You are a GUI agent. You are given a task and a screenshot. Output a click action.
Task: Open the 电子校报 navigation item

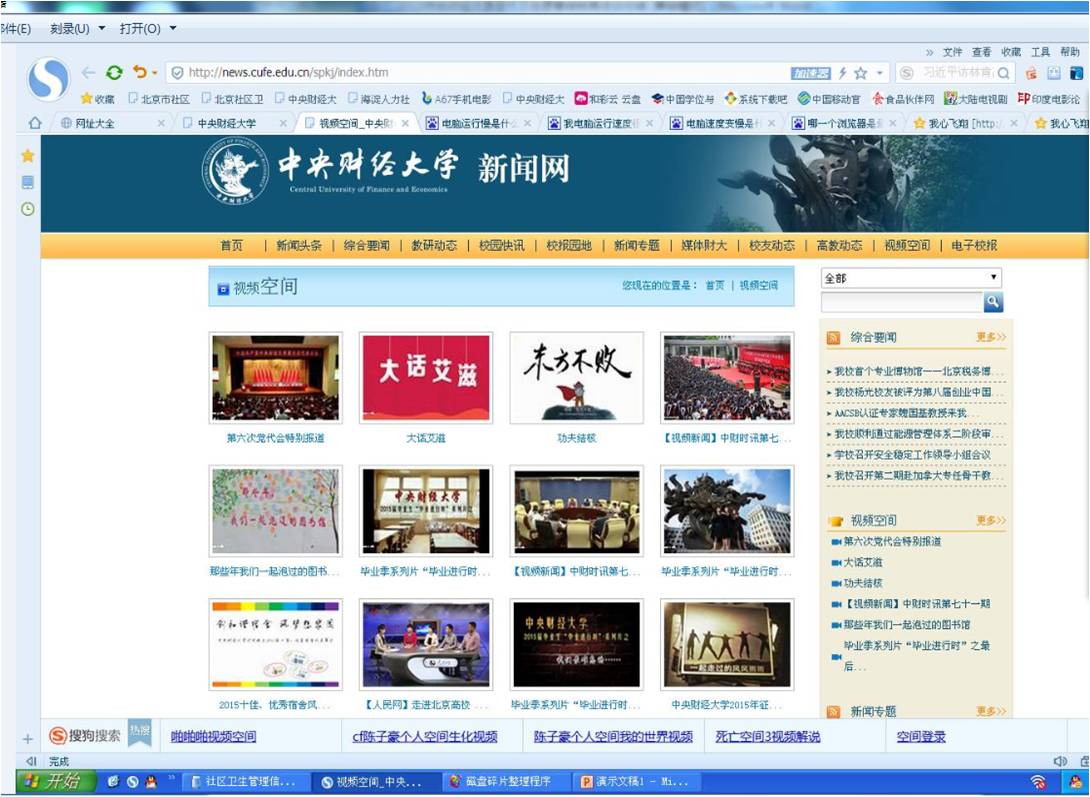point(975,245)
